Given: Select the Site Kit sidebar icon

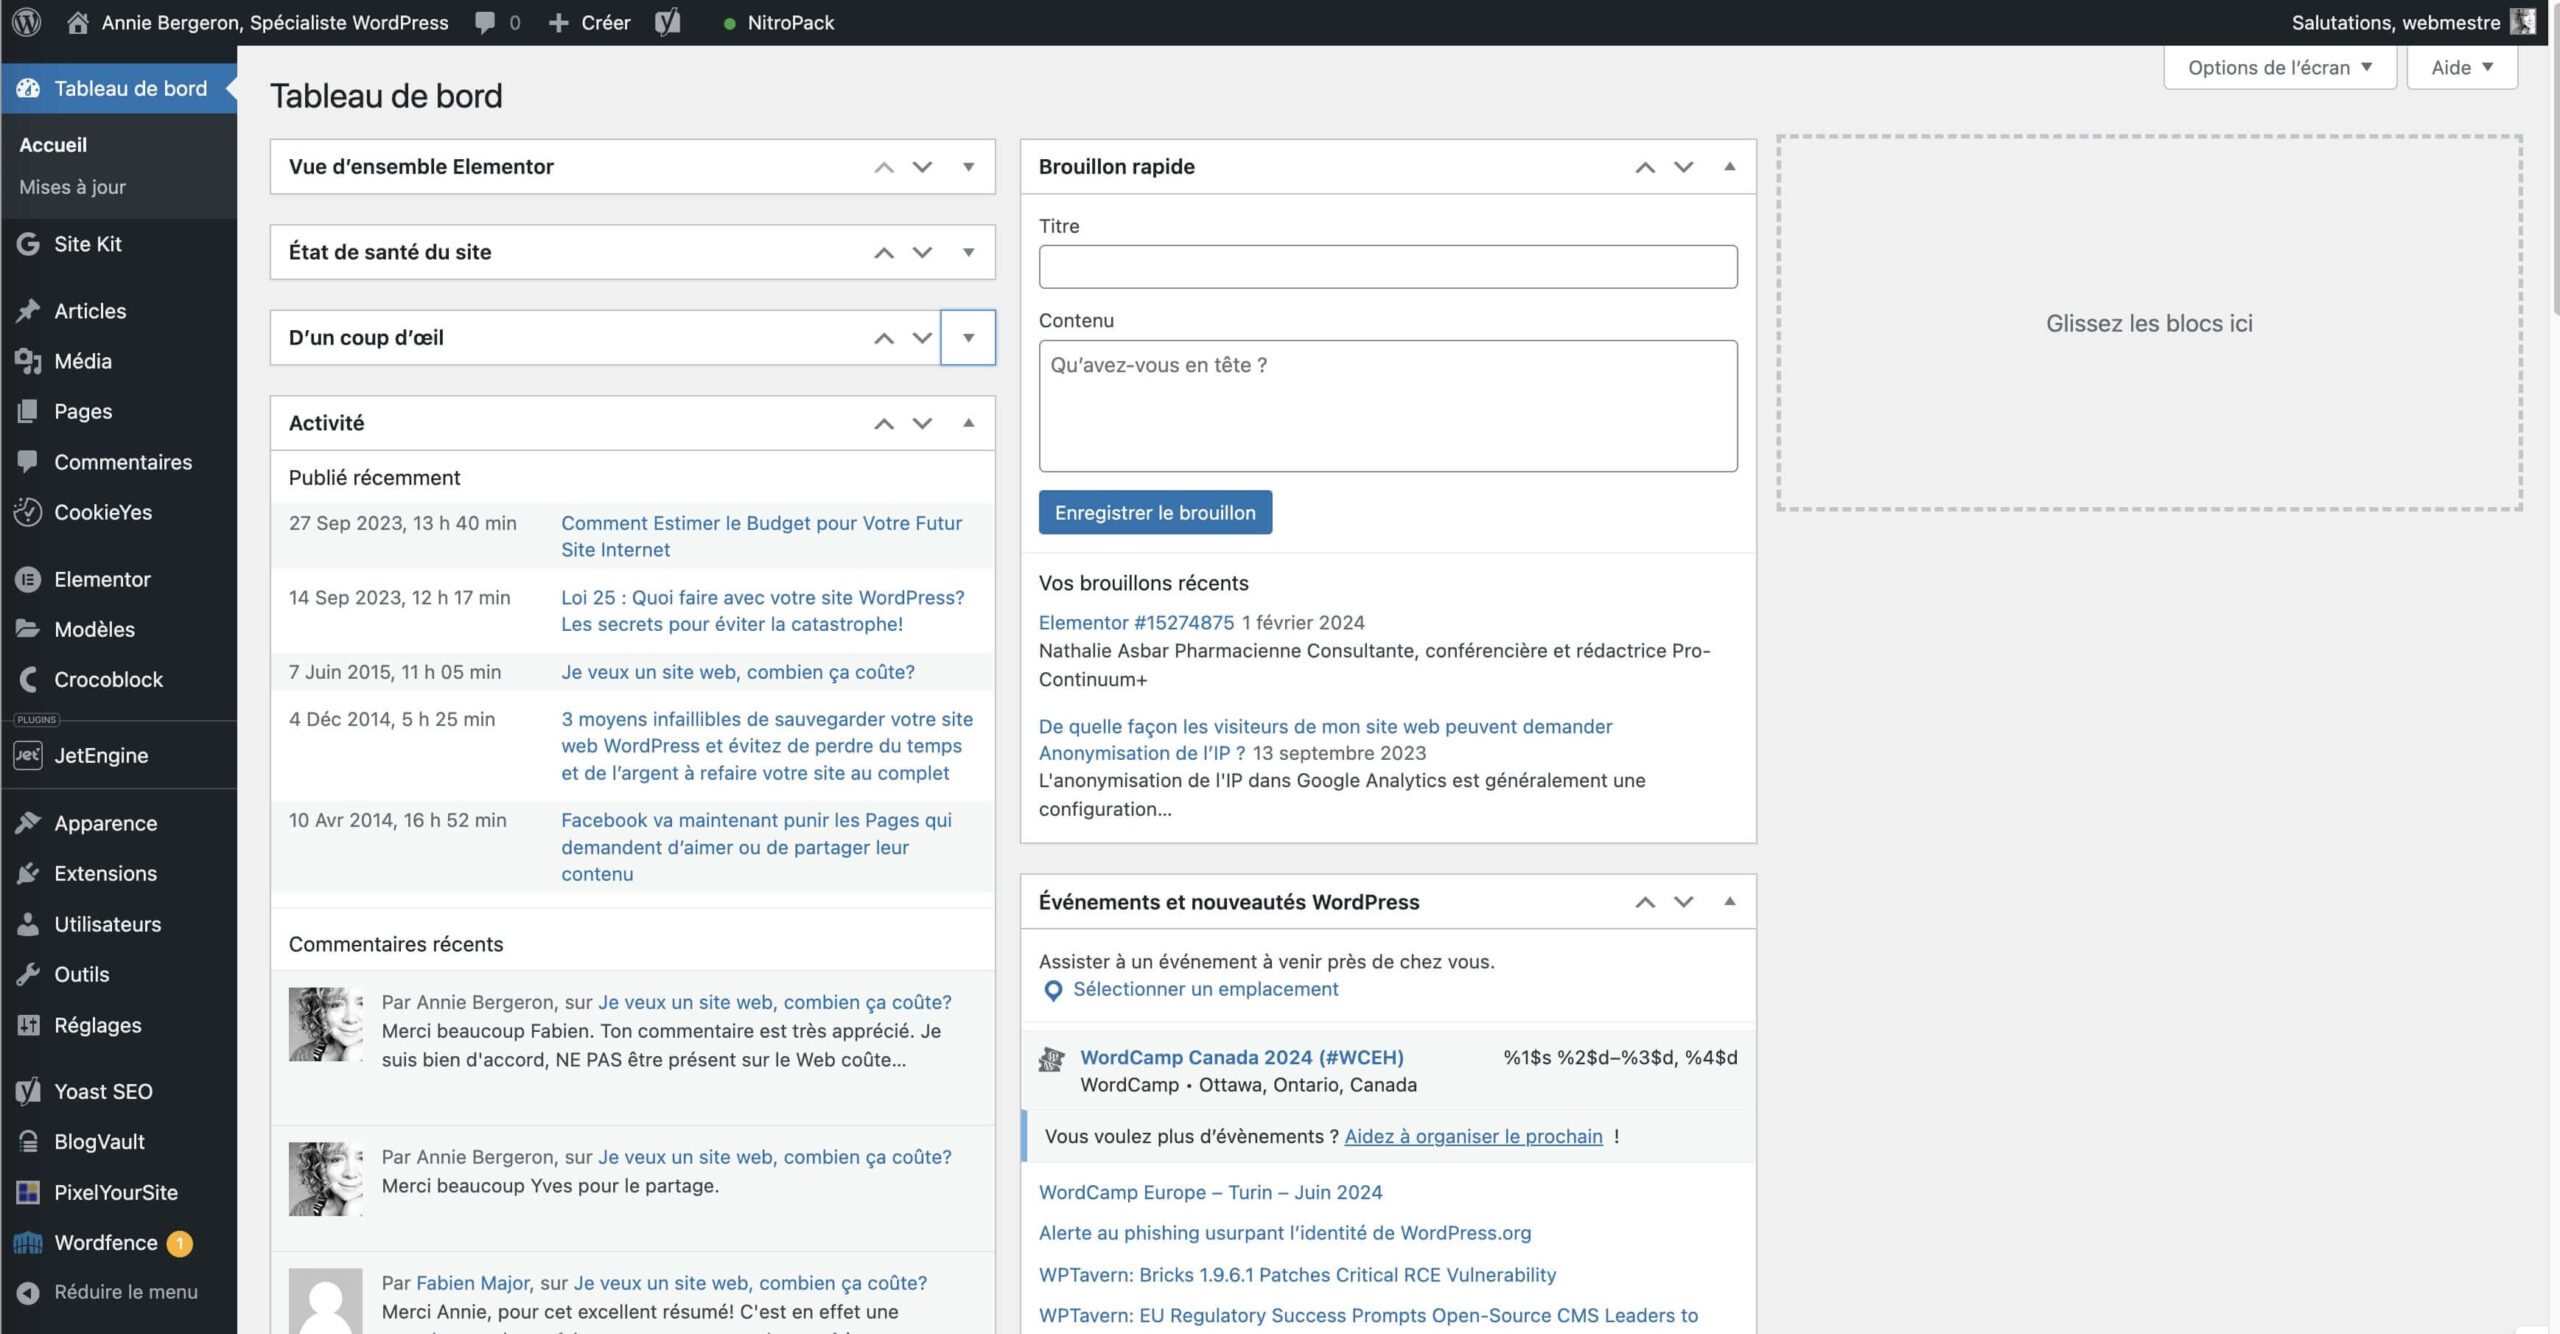Looking at the screenshot, I should pos(27,244).
